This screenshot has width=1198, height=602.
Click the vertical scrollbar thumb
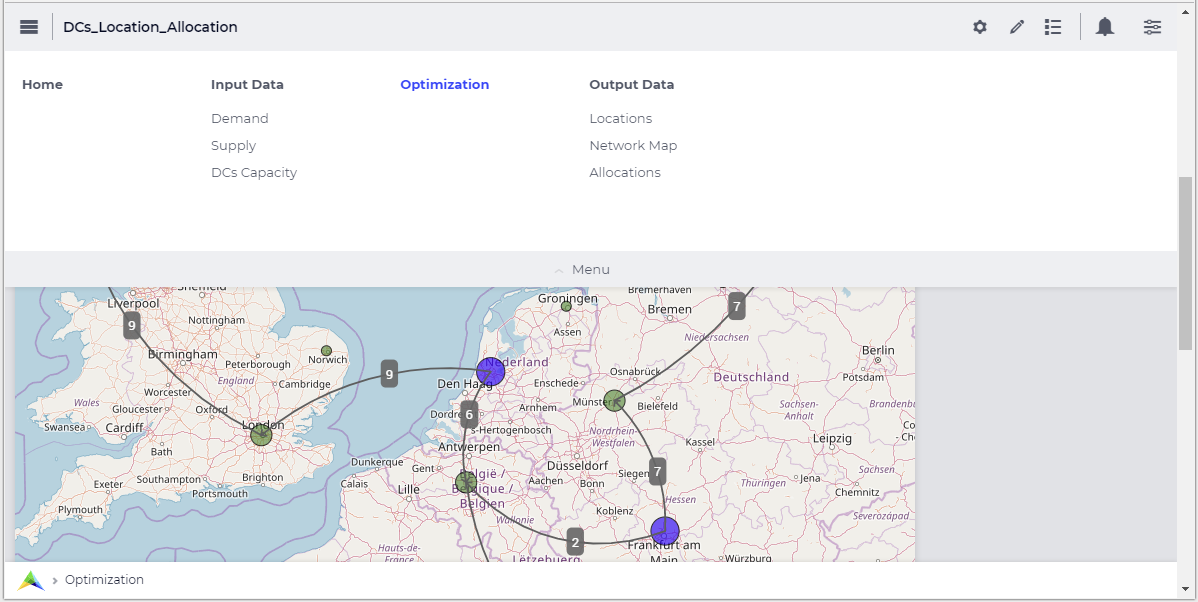coord(1185,264)
